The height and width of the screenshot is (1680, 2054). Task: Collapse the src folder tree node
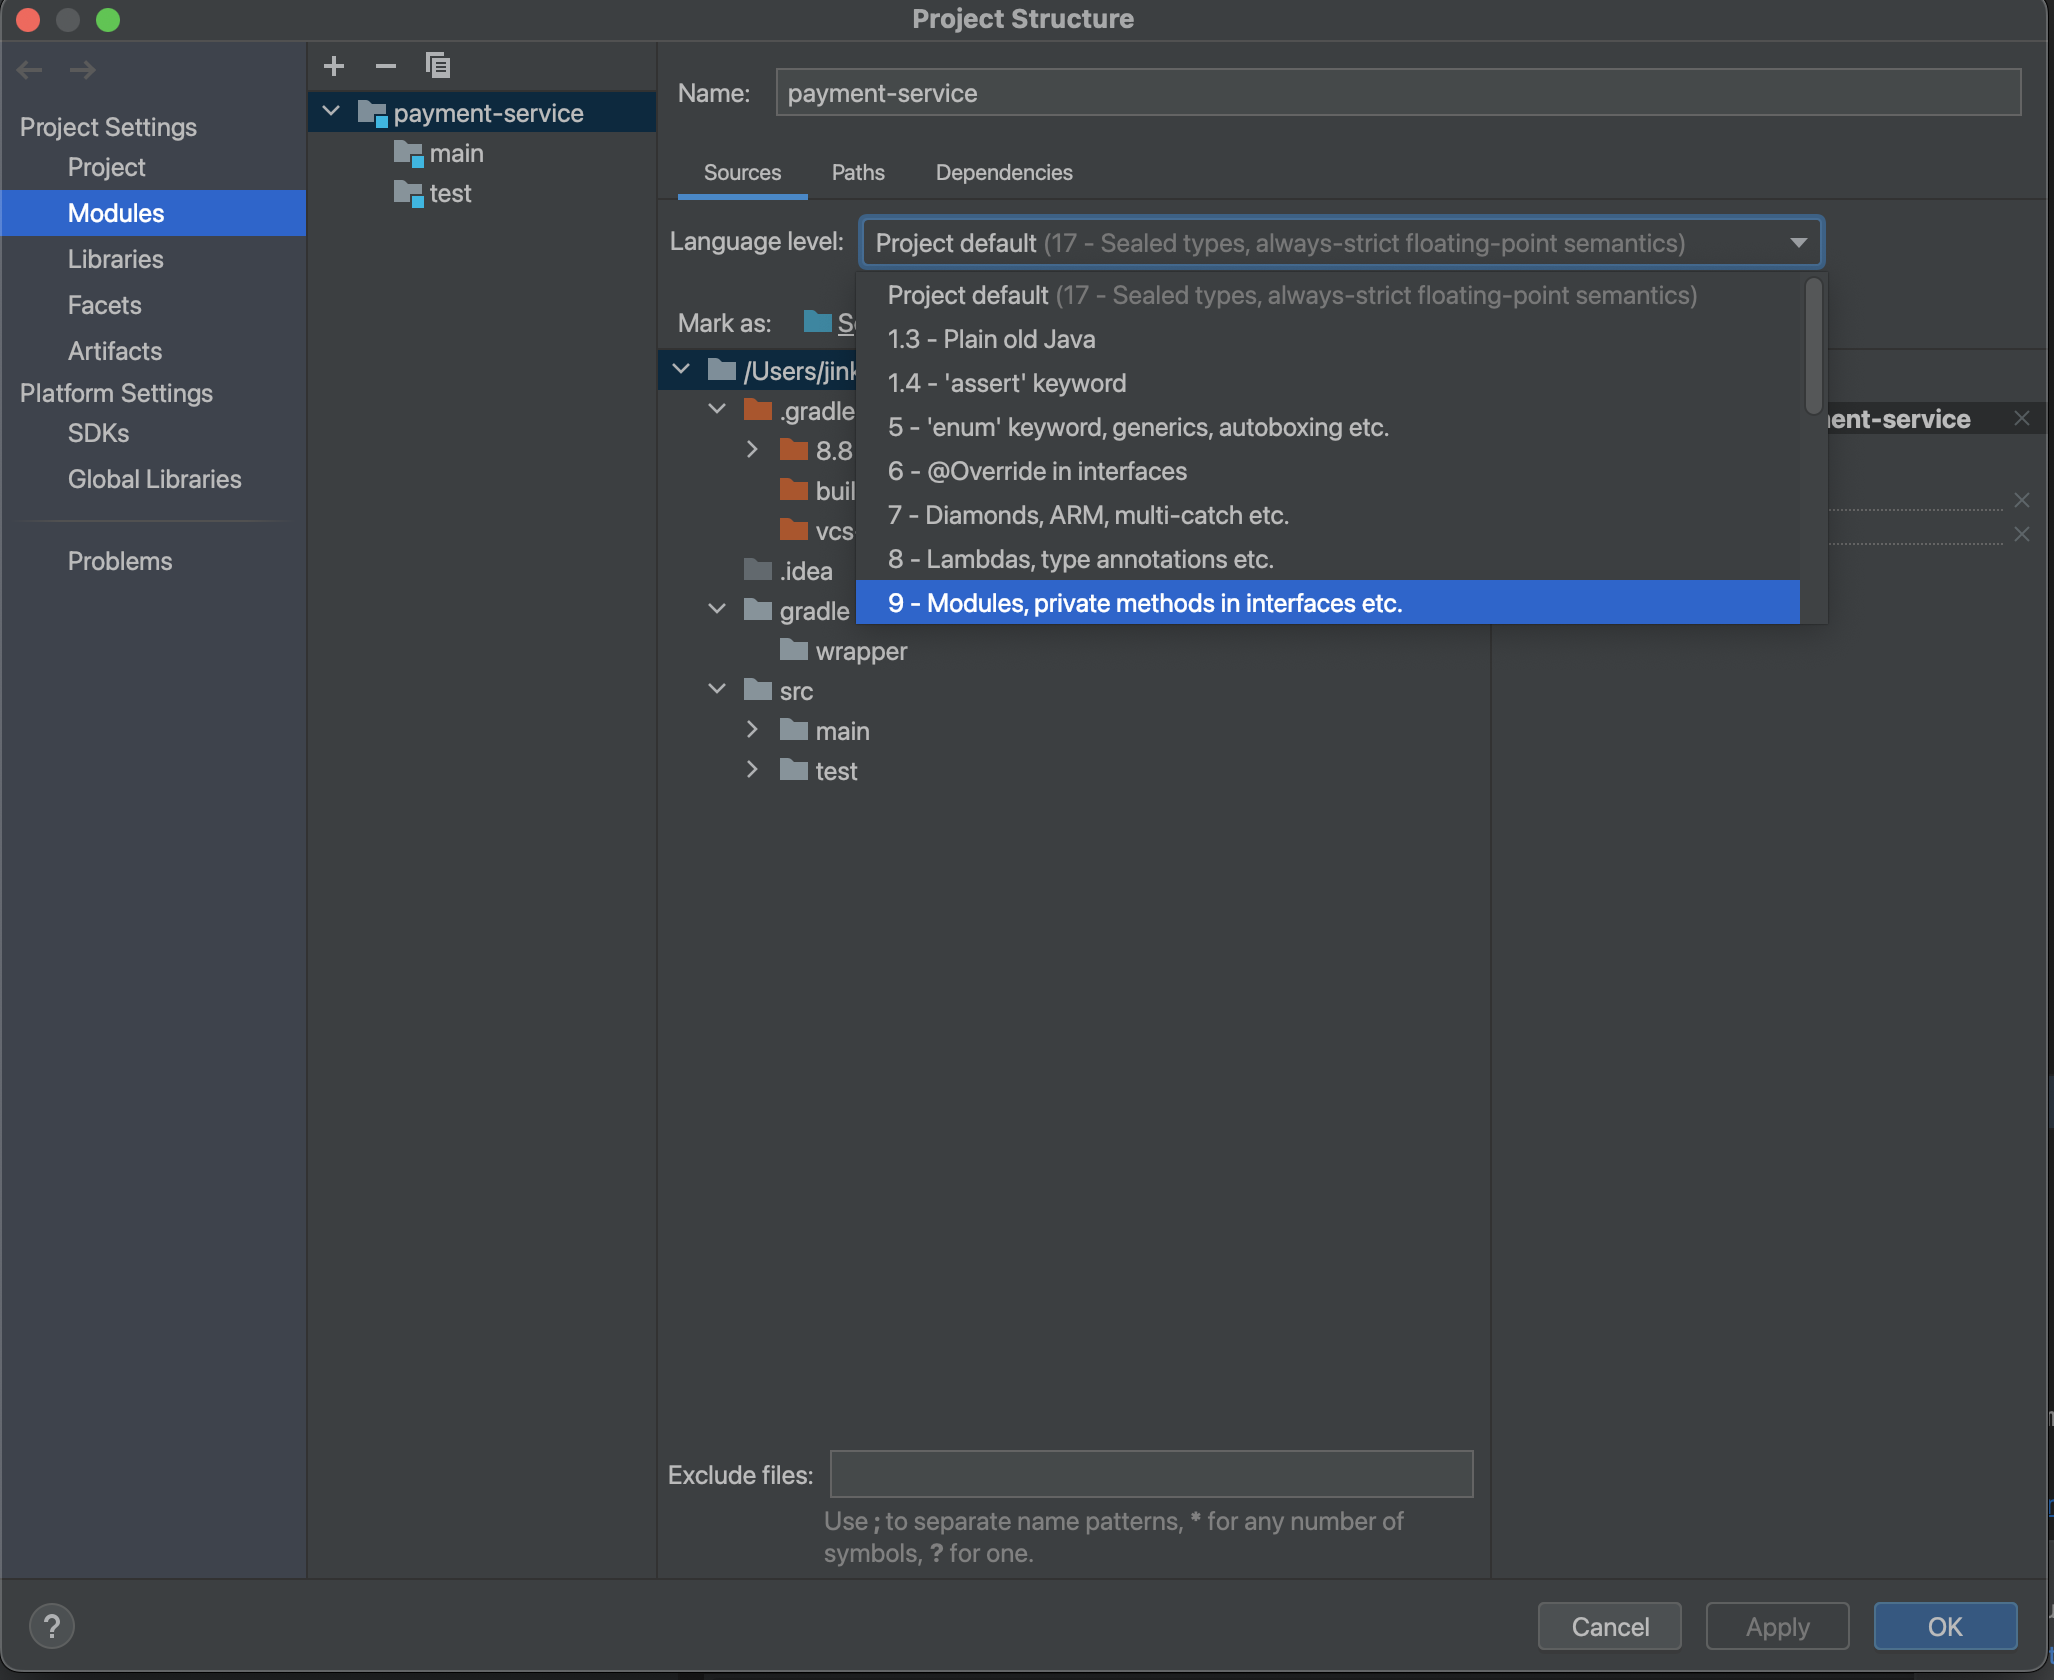(717, 690)
